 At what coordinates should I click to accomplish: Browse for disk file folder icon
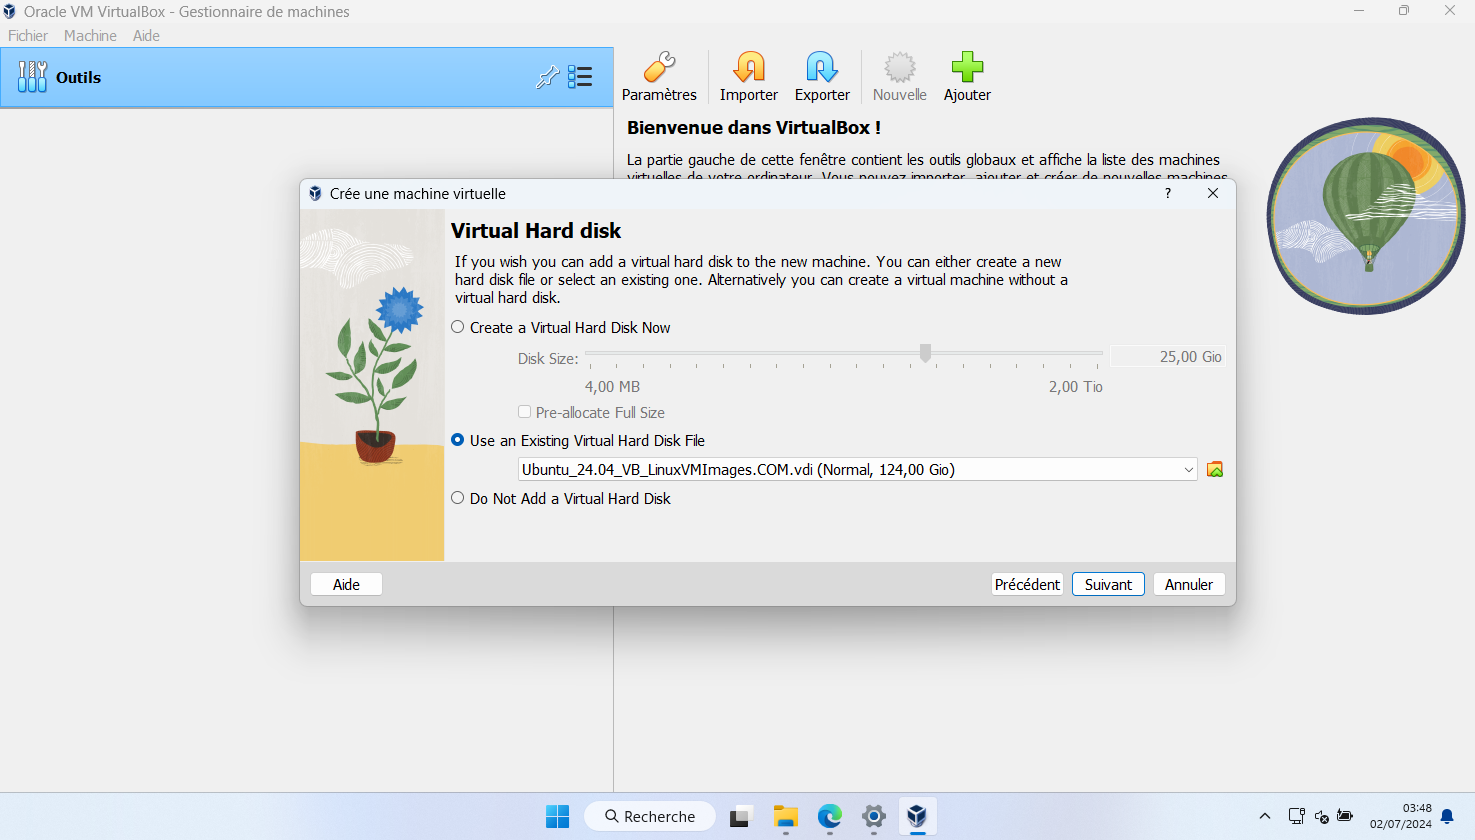(x=1215, y=469)
